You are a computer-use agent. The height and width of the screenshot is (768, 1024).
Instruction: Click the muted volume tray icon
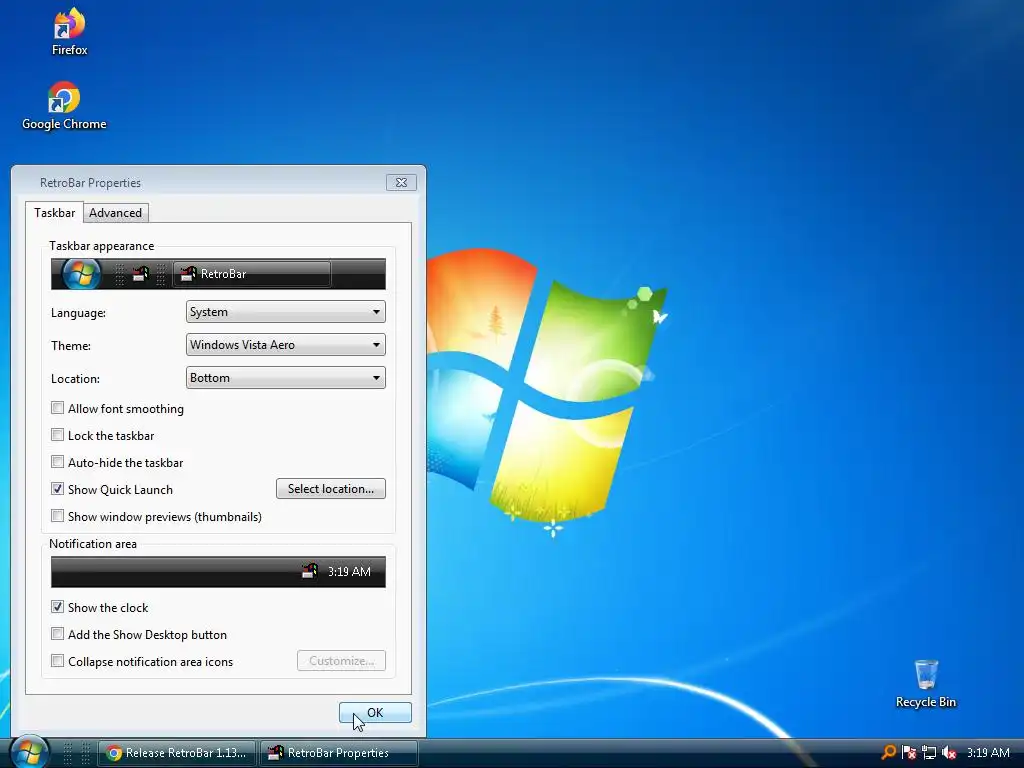tap(949, 752)
